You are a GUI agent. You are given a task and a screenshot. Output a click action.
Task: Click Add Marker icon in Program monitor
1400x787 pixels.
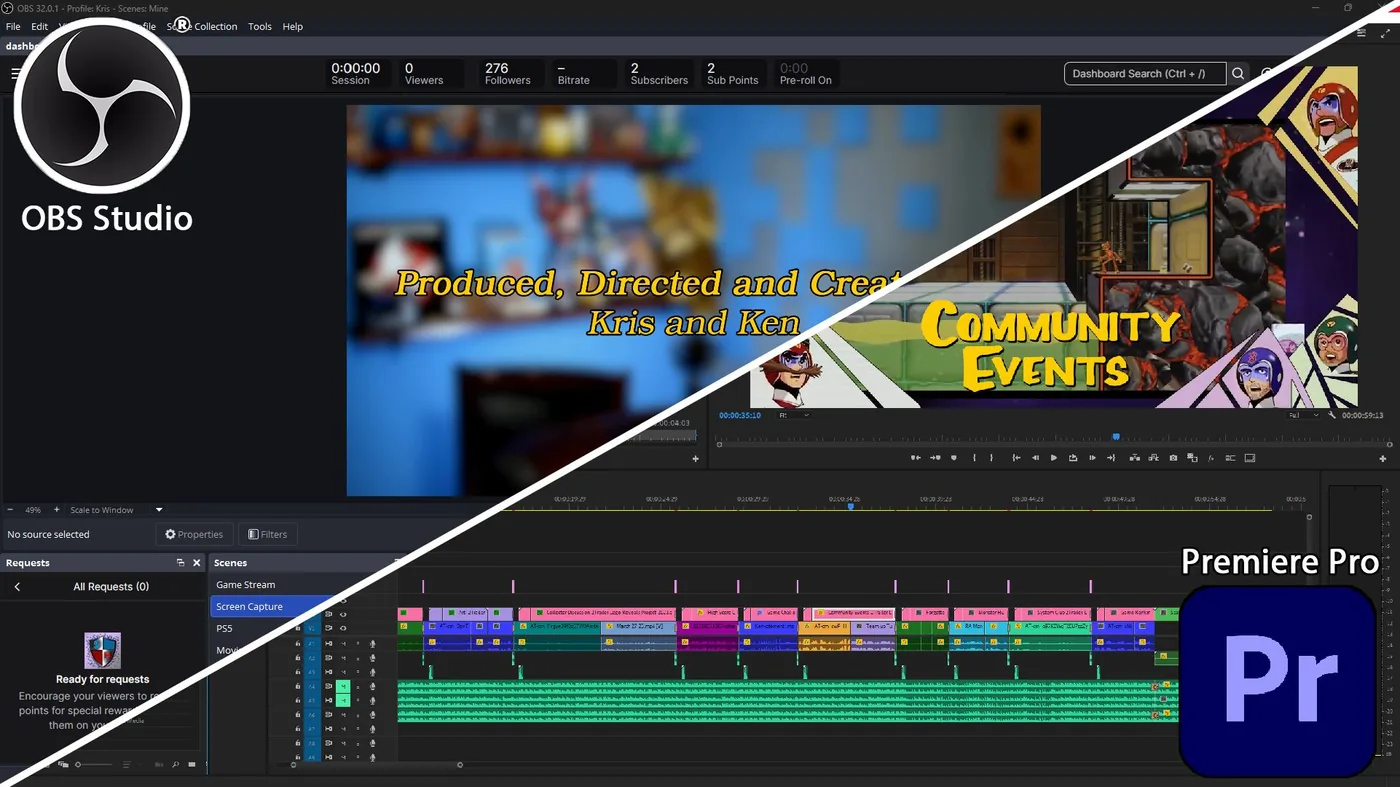tap(954, 458)
